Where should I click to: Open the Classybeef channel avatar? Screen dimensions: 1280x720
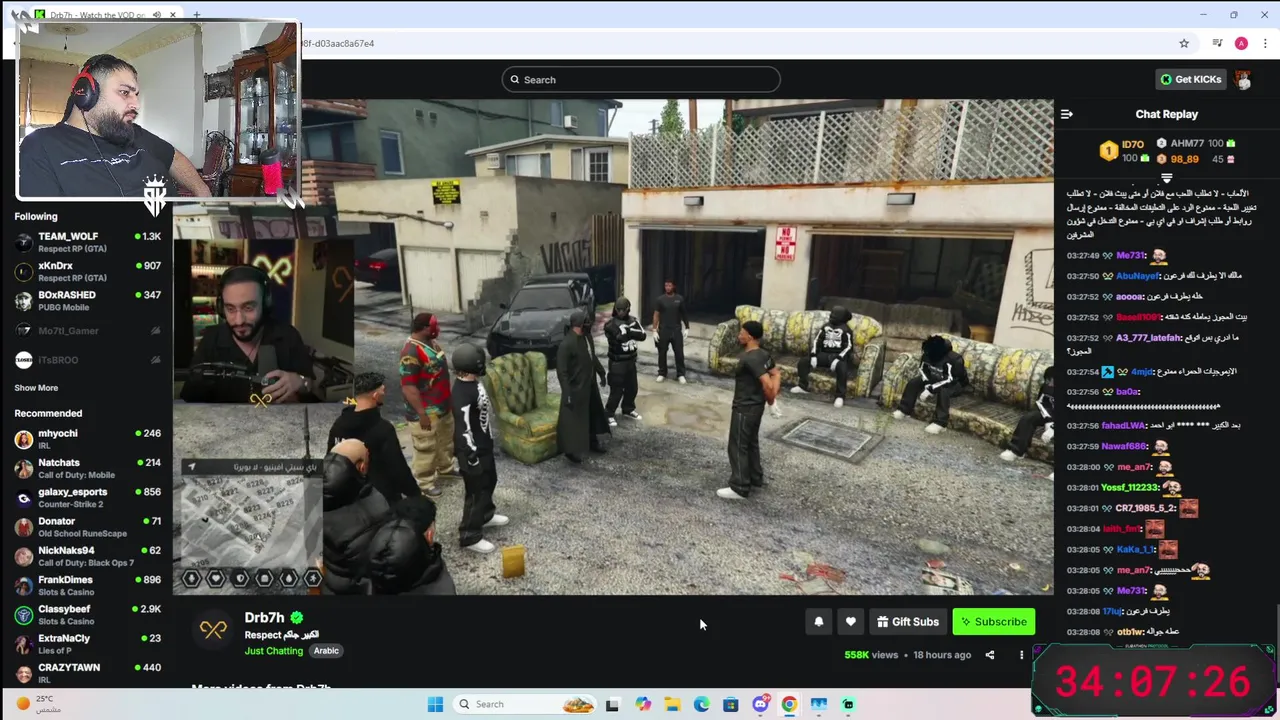point(24,615)
